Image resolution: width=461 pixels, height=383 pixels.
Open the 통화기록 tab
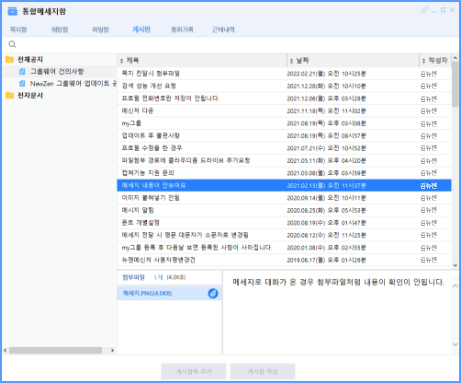(x=182, y=29)
